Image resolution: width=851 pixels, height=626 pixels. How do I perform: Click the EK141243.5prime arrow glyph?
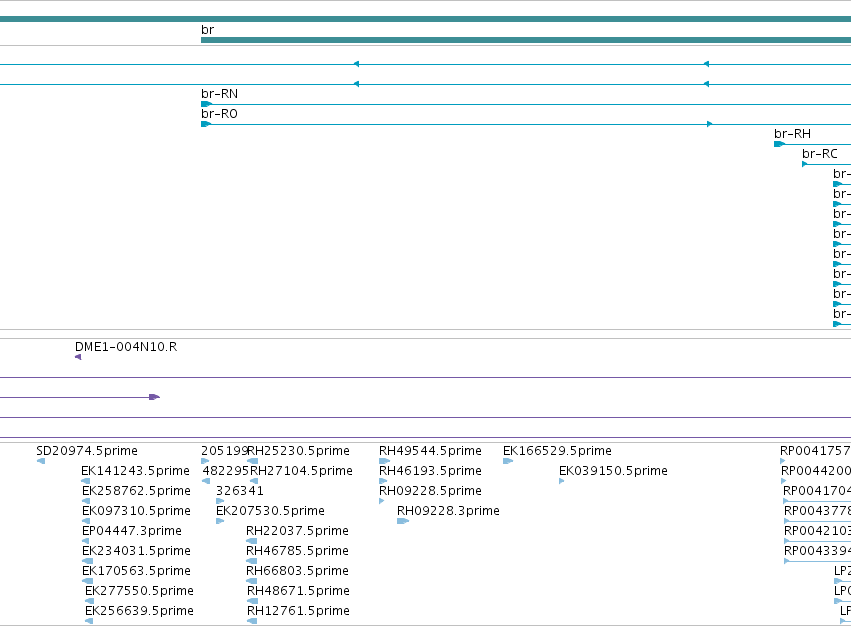[x=85, y=481]
